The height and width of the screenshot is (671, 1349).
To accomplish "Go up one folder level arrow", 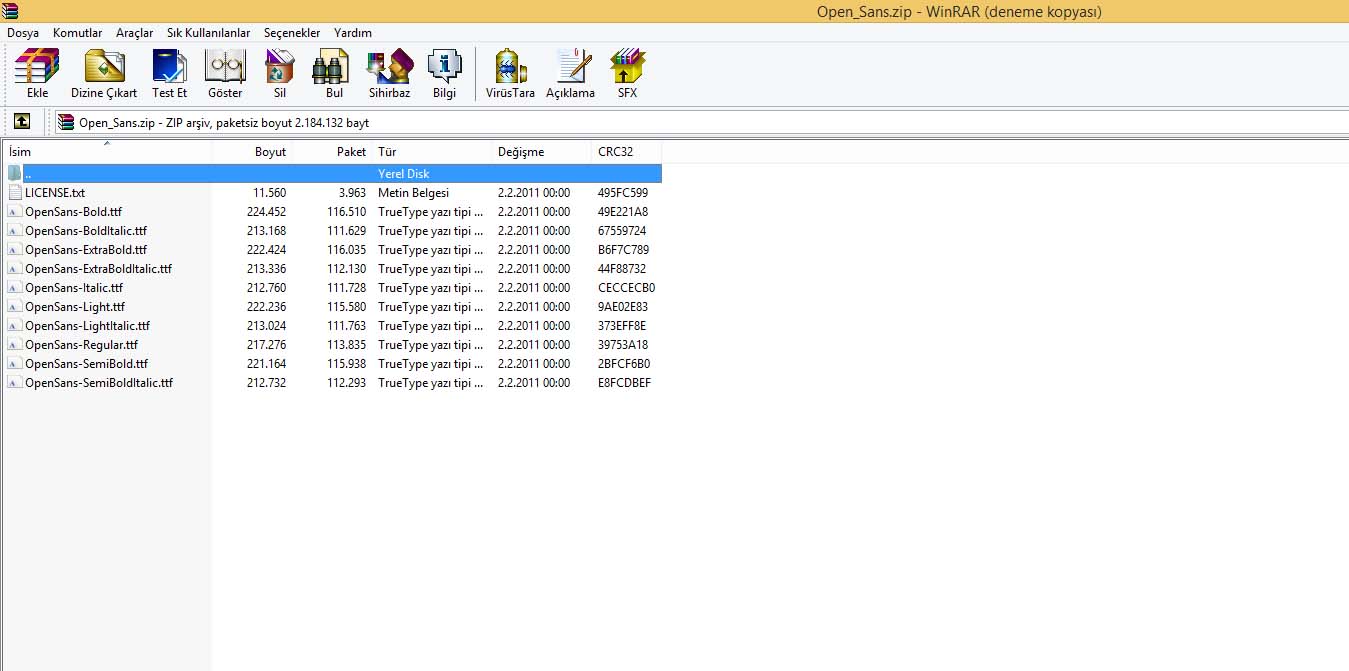I will [21, 122].
